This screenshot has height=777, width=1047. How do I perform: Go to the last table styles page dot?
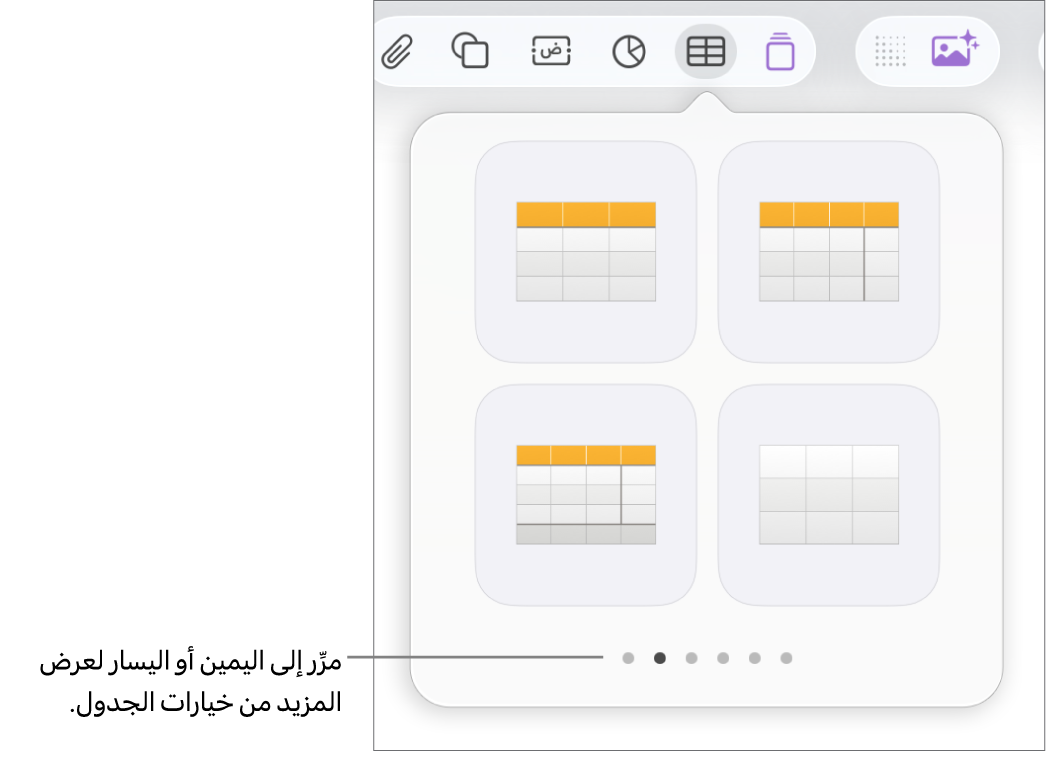click(x=787, y=658)
